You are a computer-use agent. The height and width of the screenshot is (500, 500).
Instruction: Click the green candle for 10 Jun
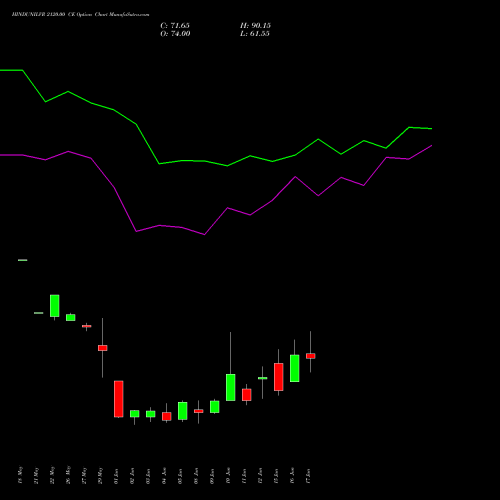(231, 387)
